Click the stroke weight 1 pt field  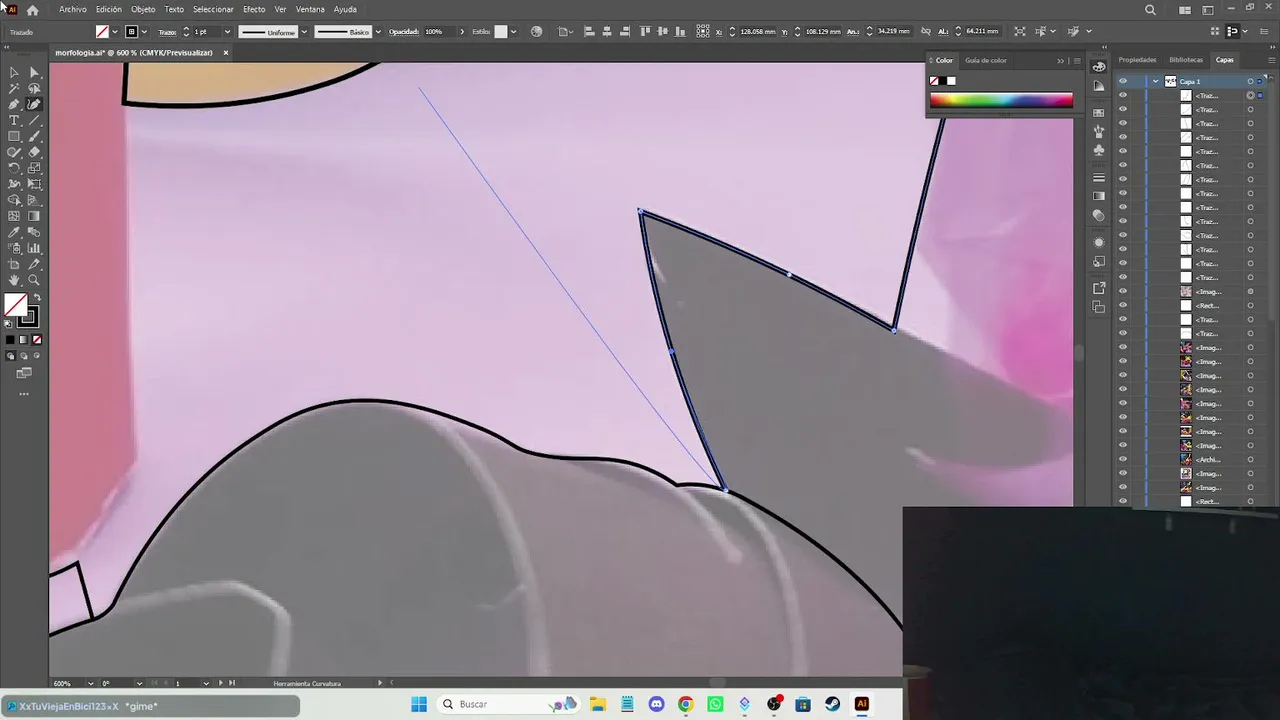[x=206, y=32]
